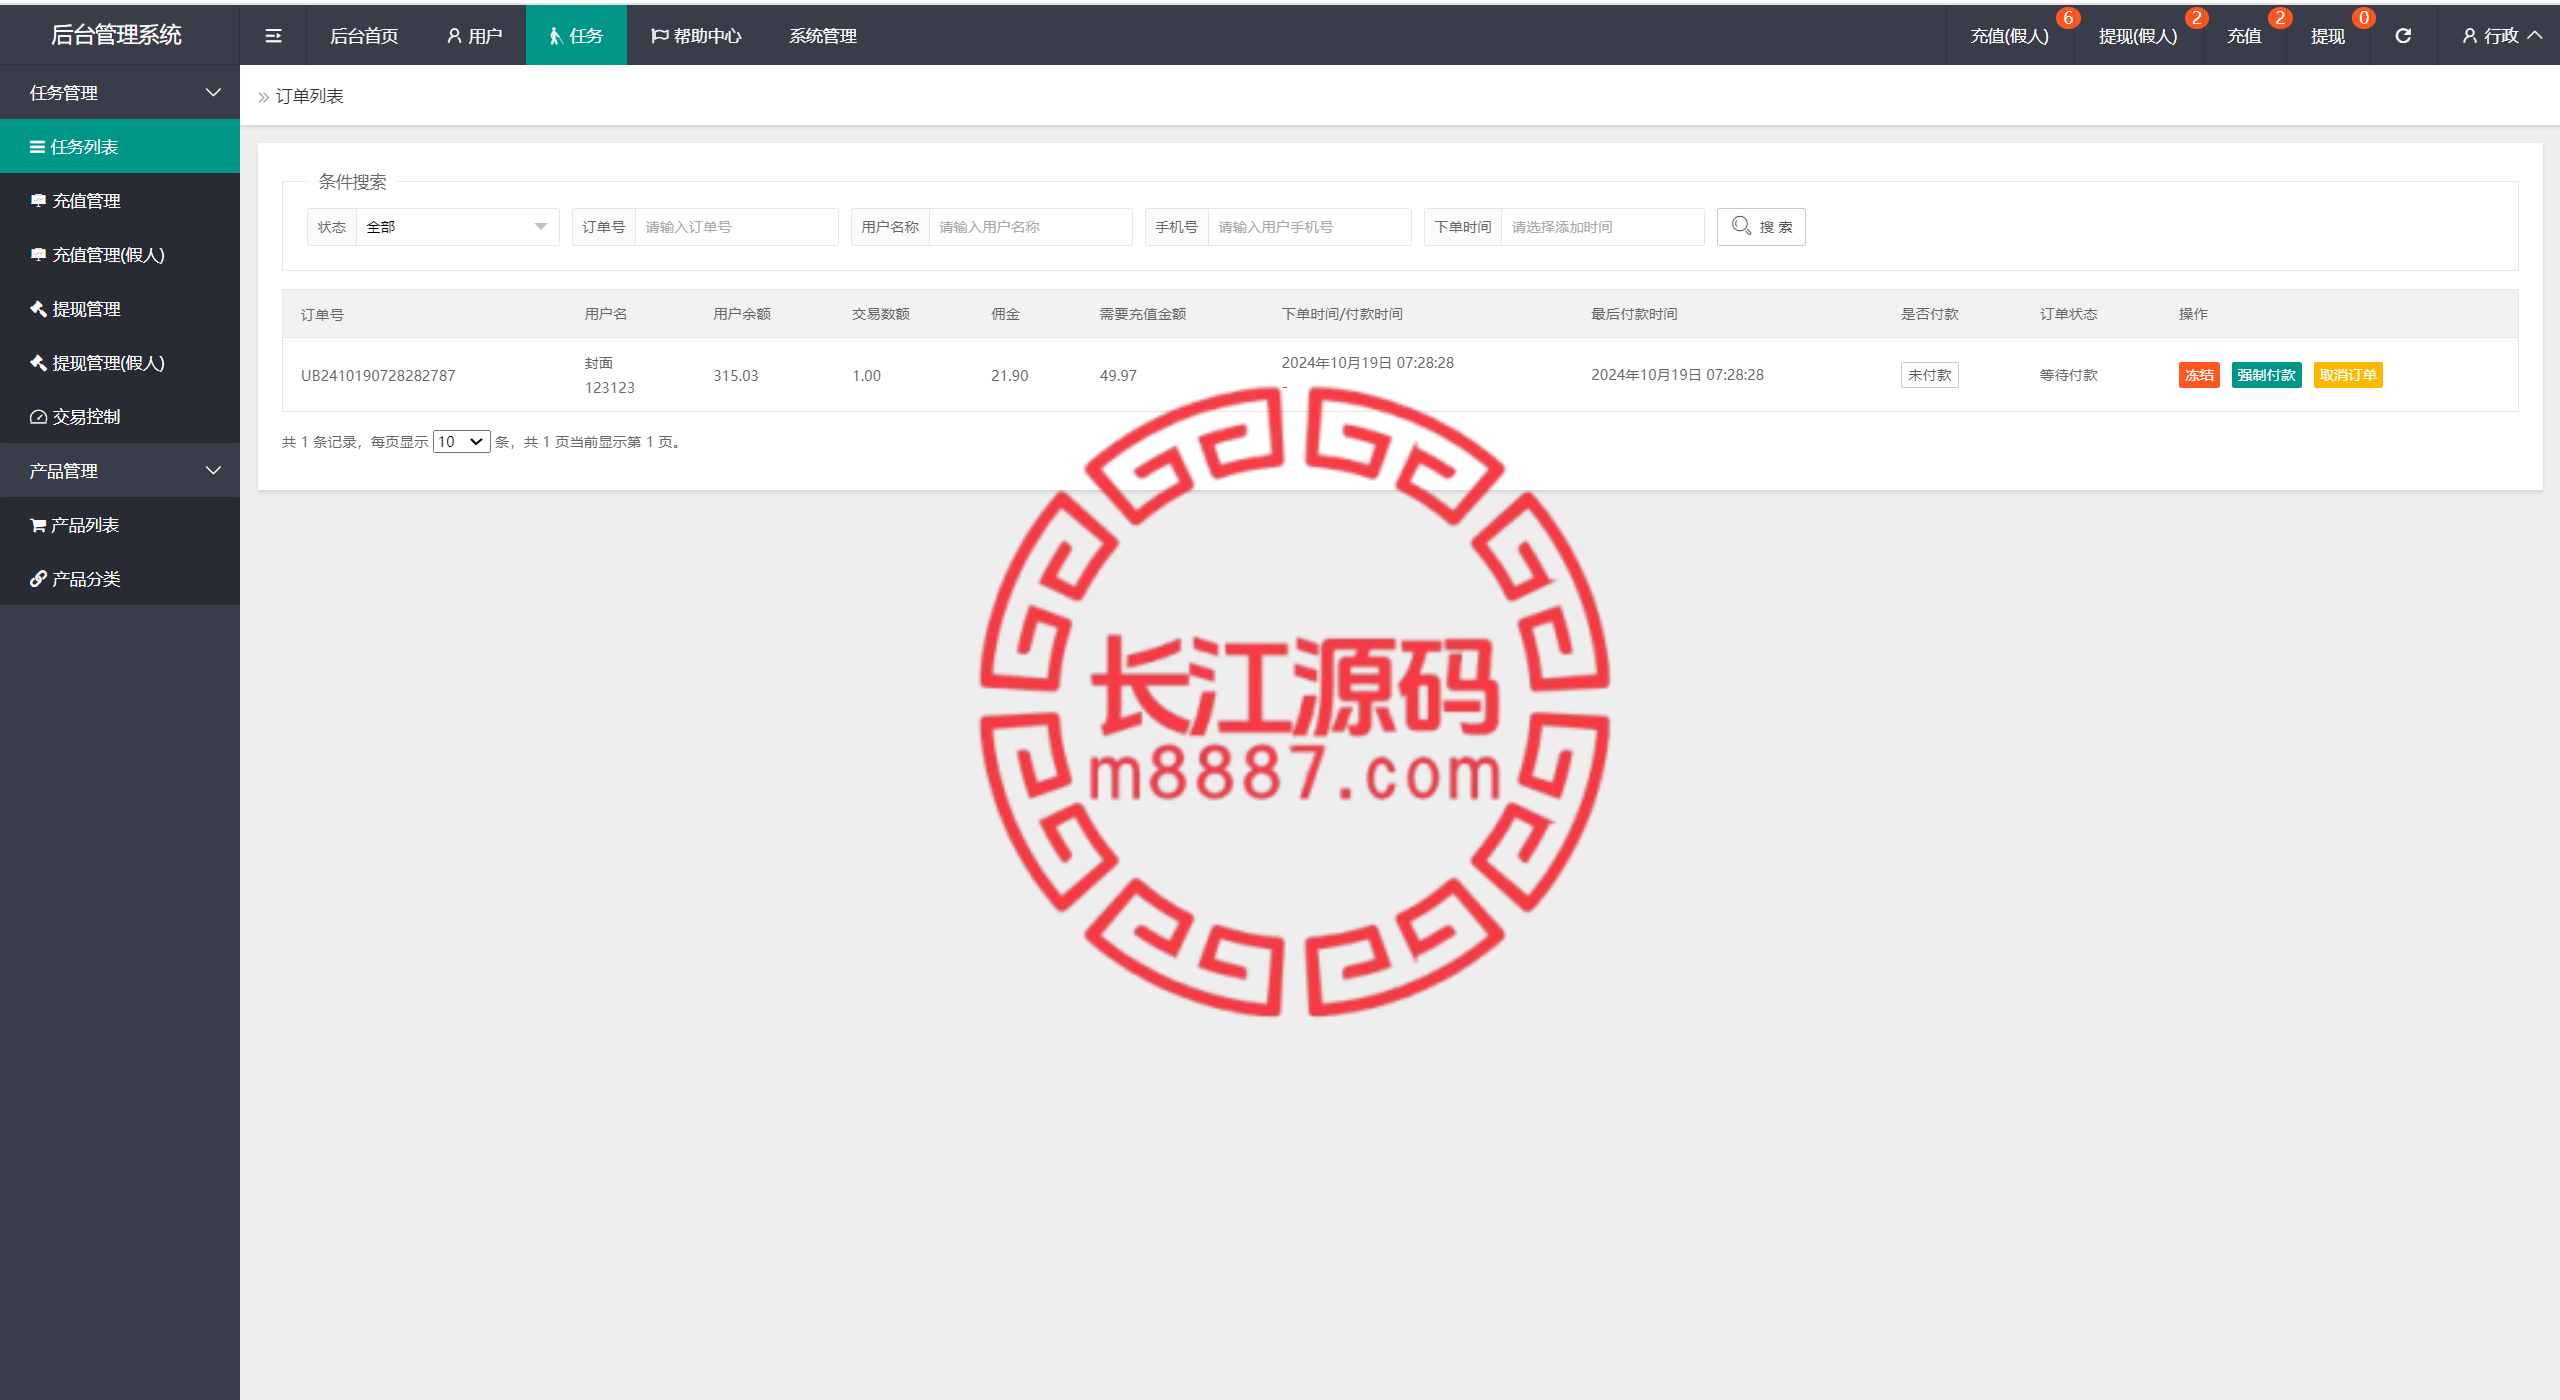The image size is (2560, 1400).
Task: Click the badge showing 6 on 充值(假人)
Action: [2068, 18]
